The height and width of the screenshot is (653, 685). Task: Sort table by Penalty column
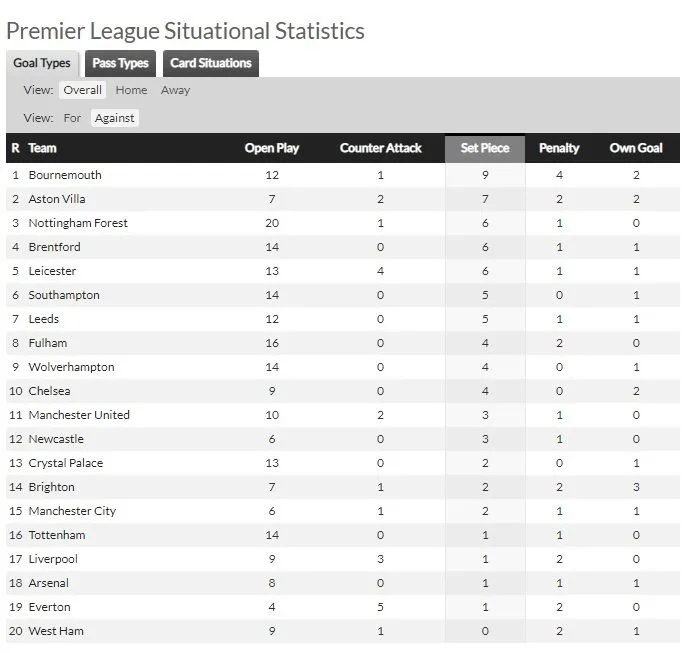[x=559, y=148]
